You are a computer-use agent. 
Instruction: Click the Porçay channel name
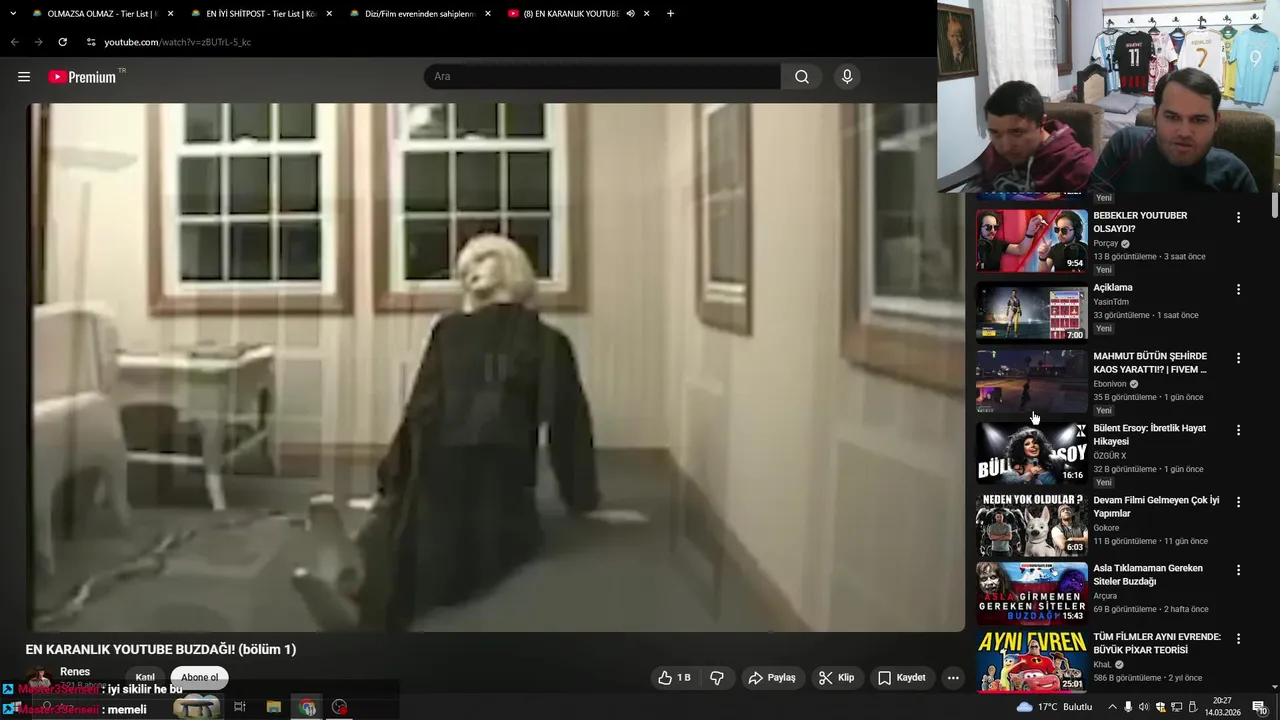[1106, 244]
